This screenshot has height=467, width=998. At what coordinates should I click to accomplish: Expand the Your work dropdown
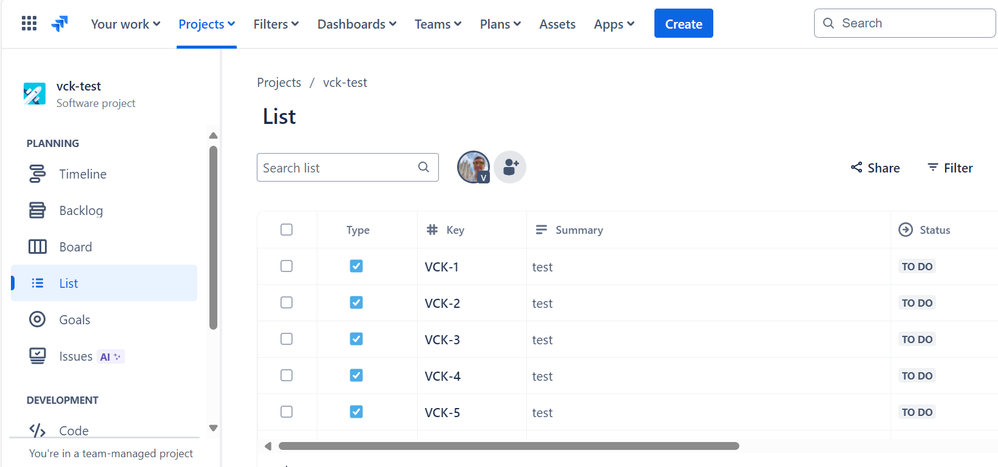click(x=125, y=24)
